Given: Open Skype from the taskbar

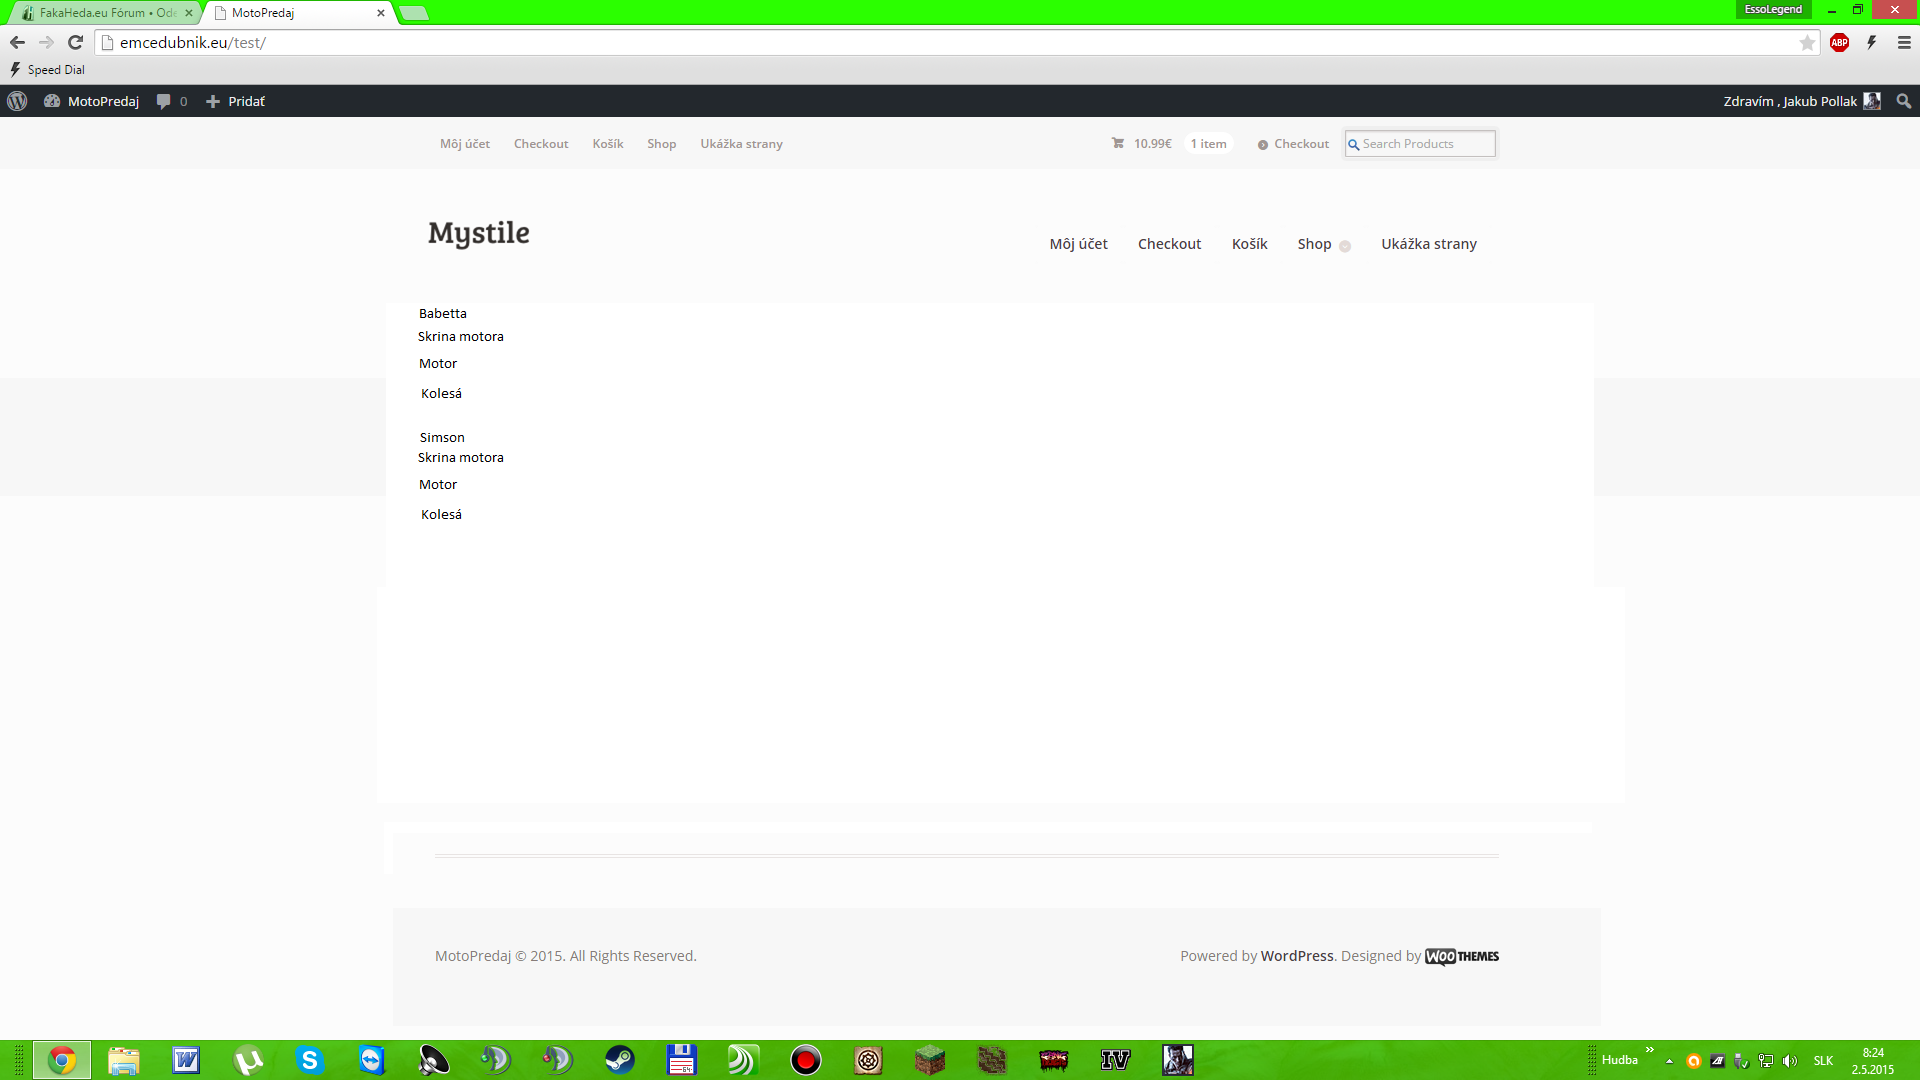Looking at the screenshot, I should 310,1060.
